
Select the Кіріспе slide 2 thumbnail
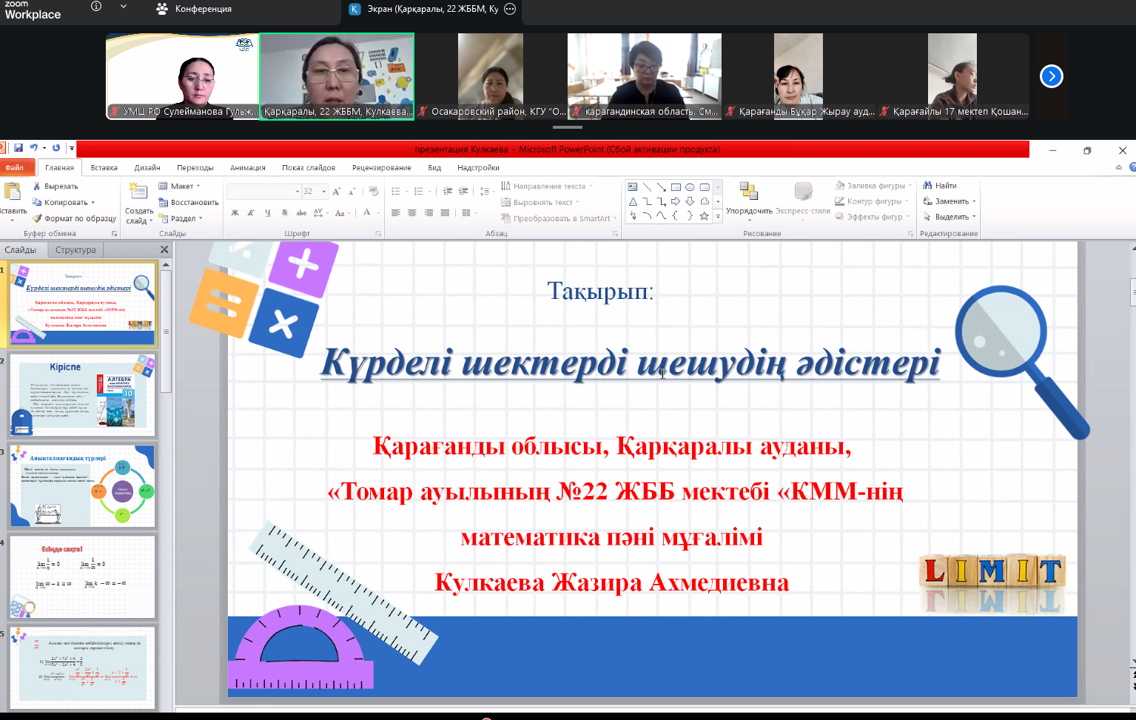83,394
